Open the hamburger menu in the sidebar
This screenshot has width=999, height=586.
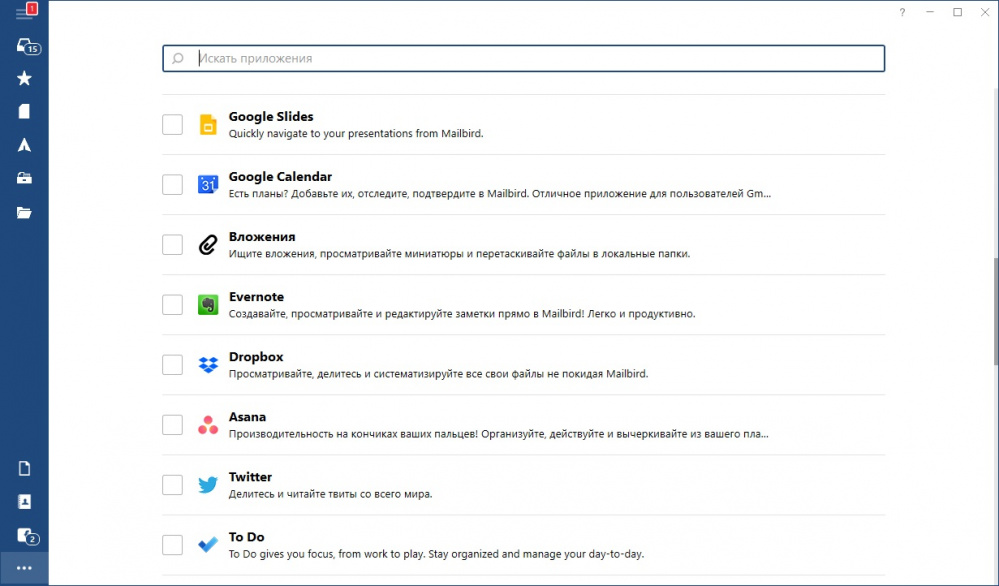pyautogui.click(x=24, y=13)
